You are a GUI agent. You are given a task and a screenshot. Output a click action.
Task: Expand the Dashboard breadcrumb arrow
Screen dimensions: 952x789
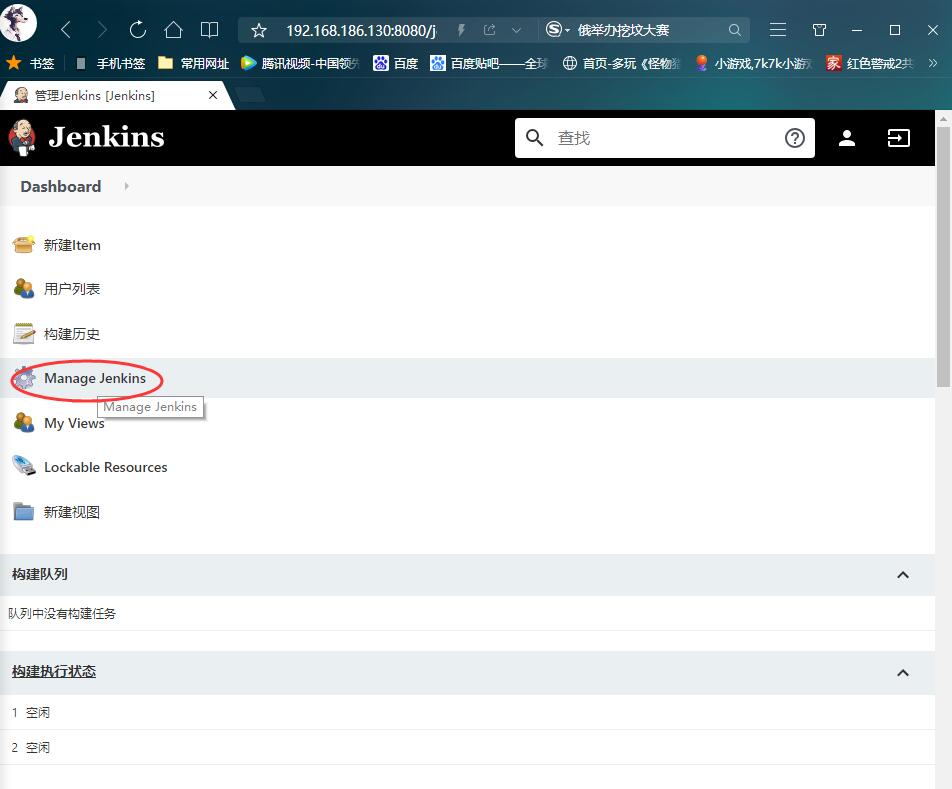[x=126, y=186]
